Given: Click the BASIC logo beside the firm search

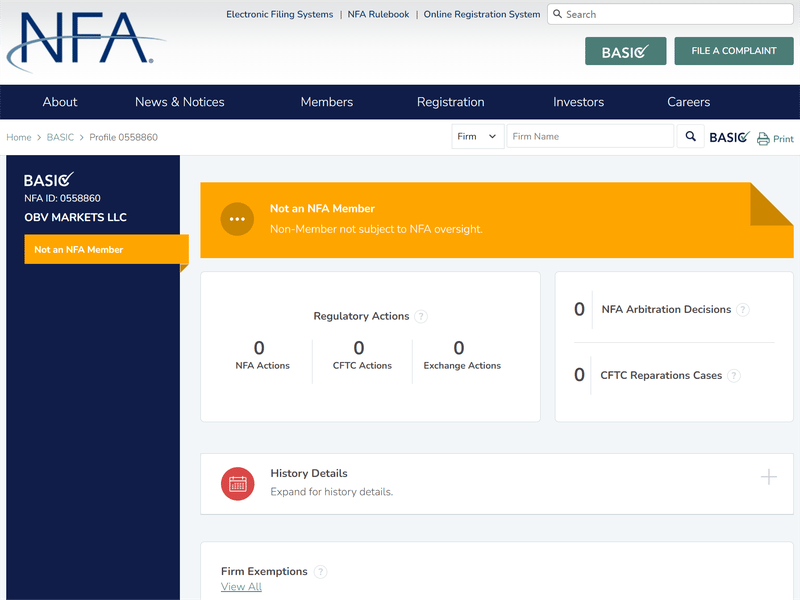Looking at the screenshot, I should (729, 137).
